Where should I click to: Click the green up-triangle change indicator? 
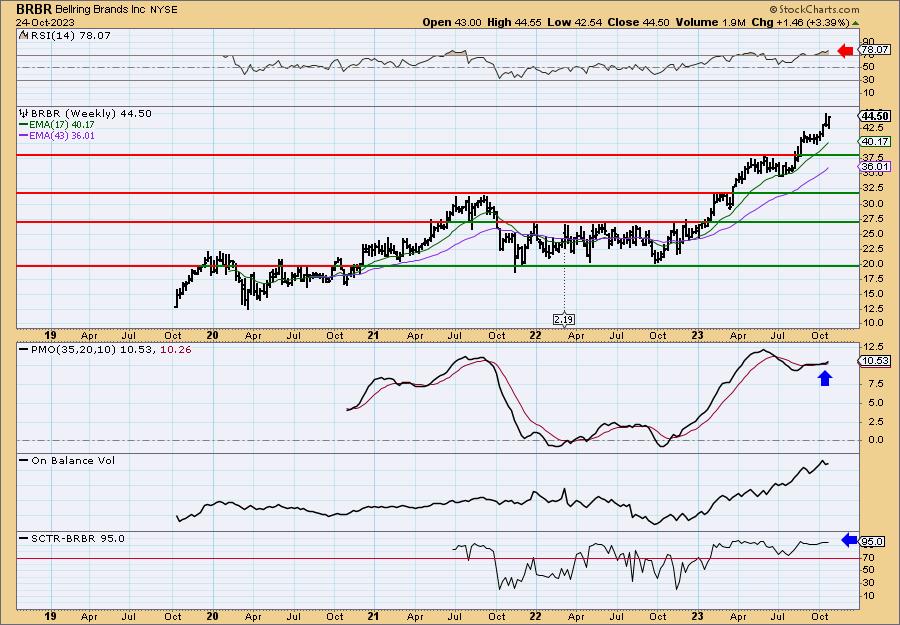(x=855, y=23)
